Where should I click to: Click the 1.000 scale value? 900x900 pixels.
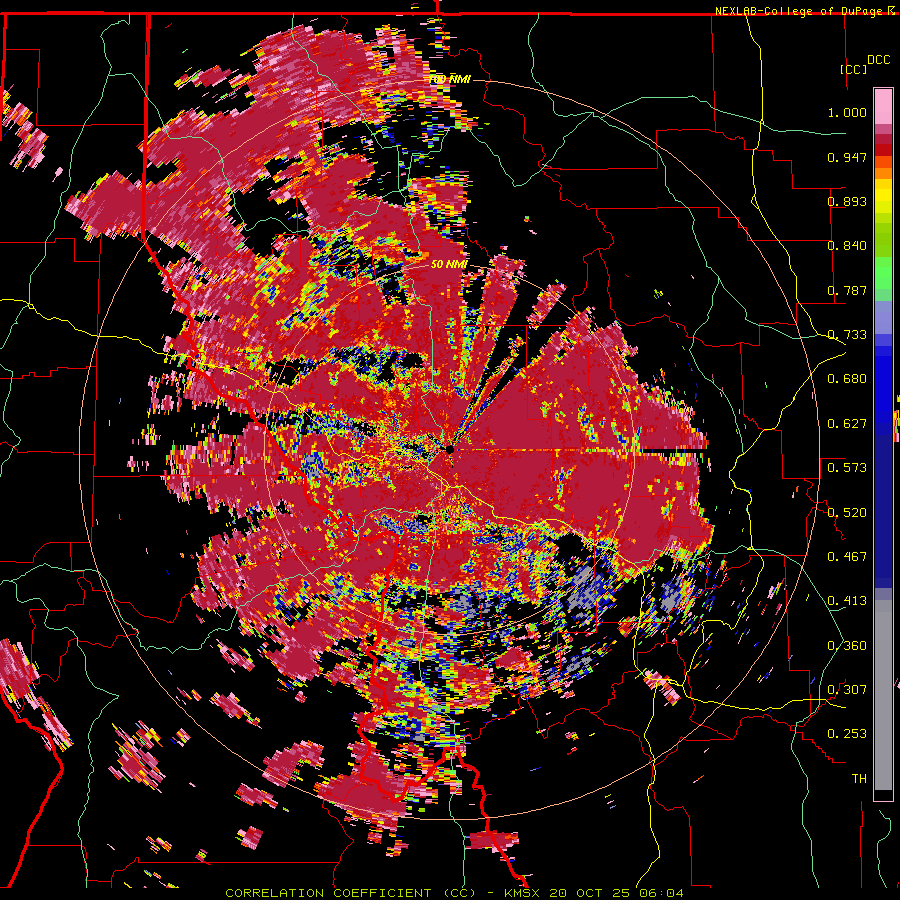[847, 112]
